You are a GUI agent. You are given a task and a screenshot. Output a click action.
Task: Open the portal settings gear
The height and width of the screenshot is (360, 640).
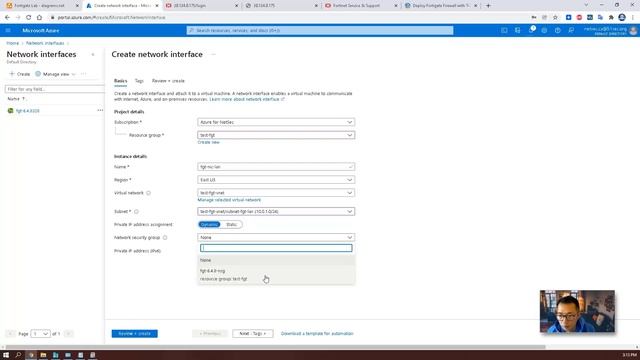click(x=544, y=30)
